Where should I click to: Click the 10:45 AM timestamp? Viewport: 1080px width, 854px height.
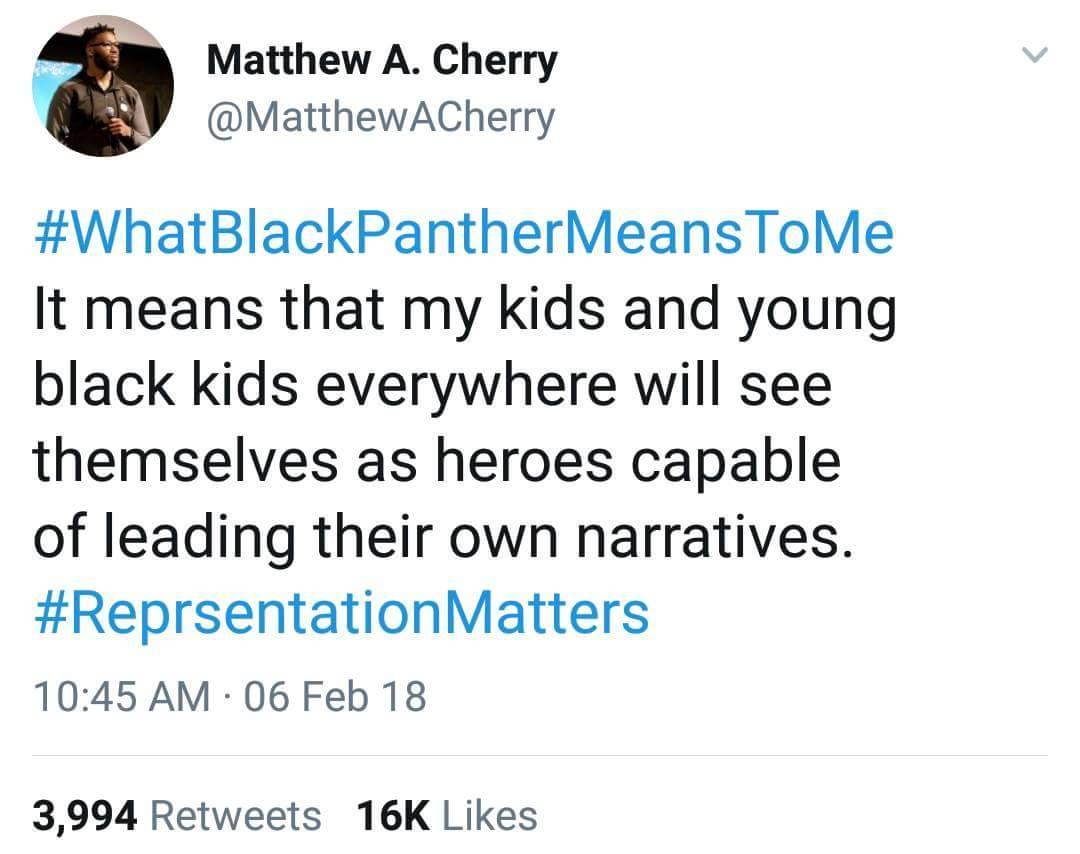[x=121, y=696]
